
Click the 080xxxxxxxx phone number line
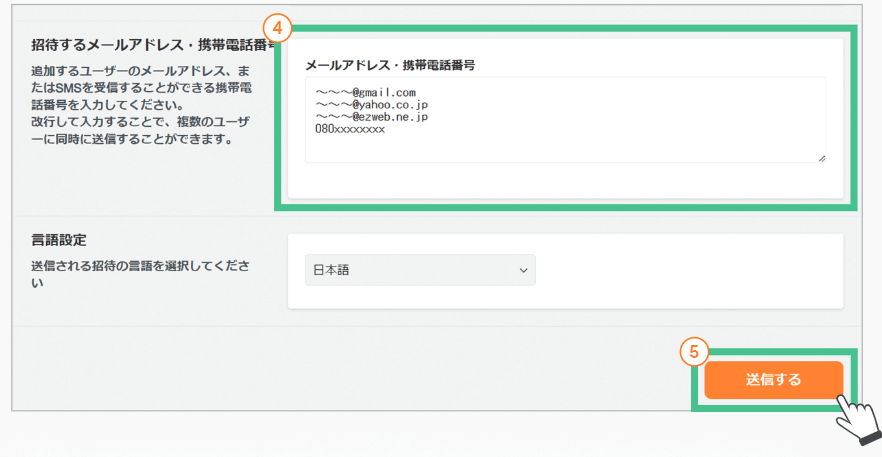tap(350, 129)
